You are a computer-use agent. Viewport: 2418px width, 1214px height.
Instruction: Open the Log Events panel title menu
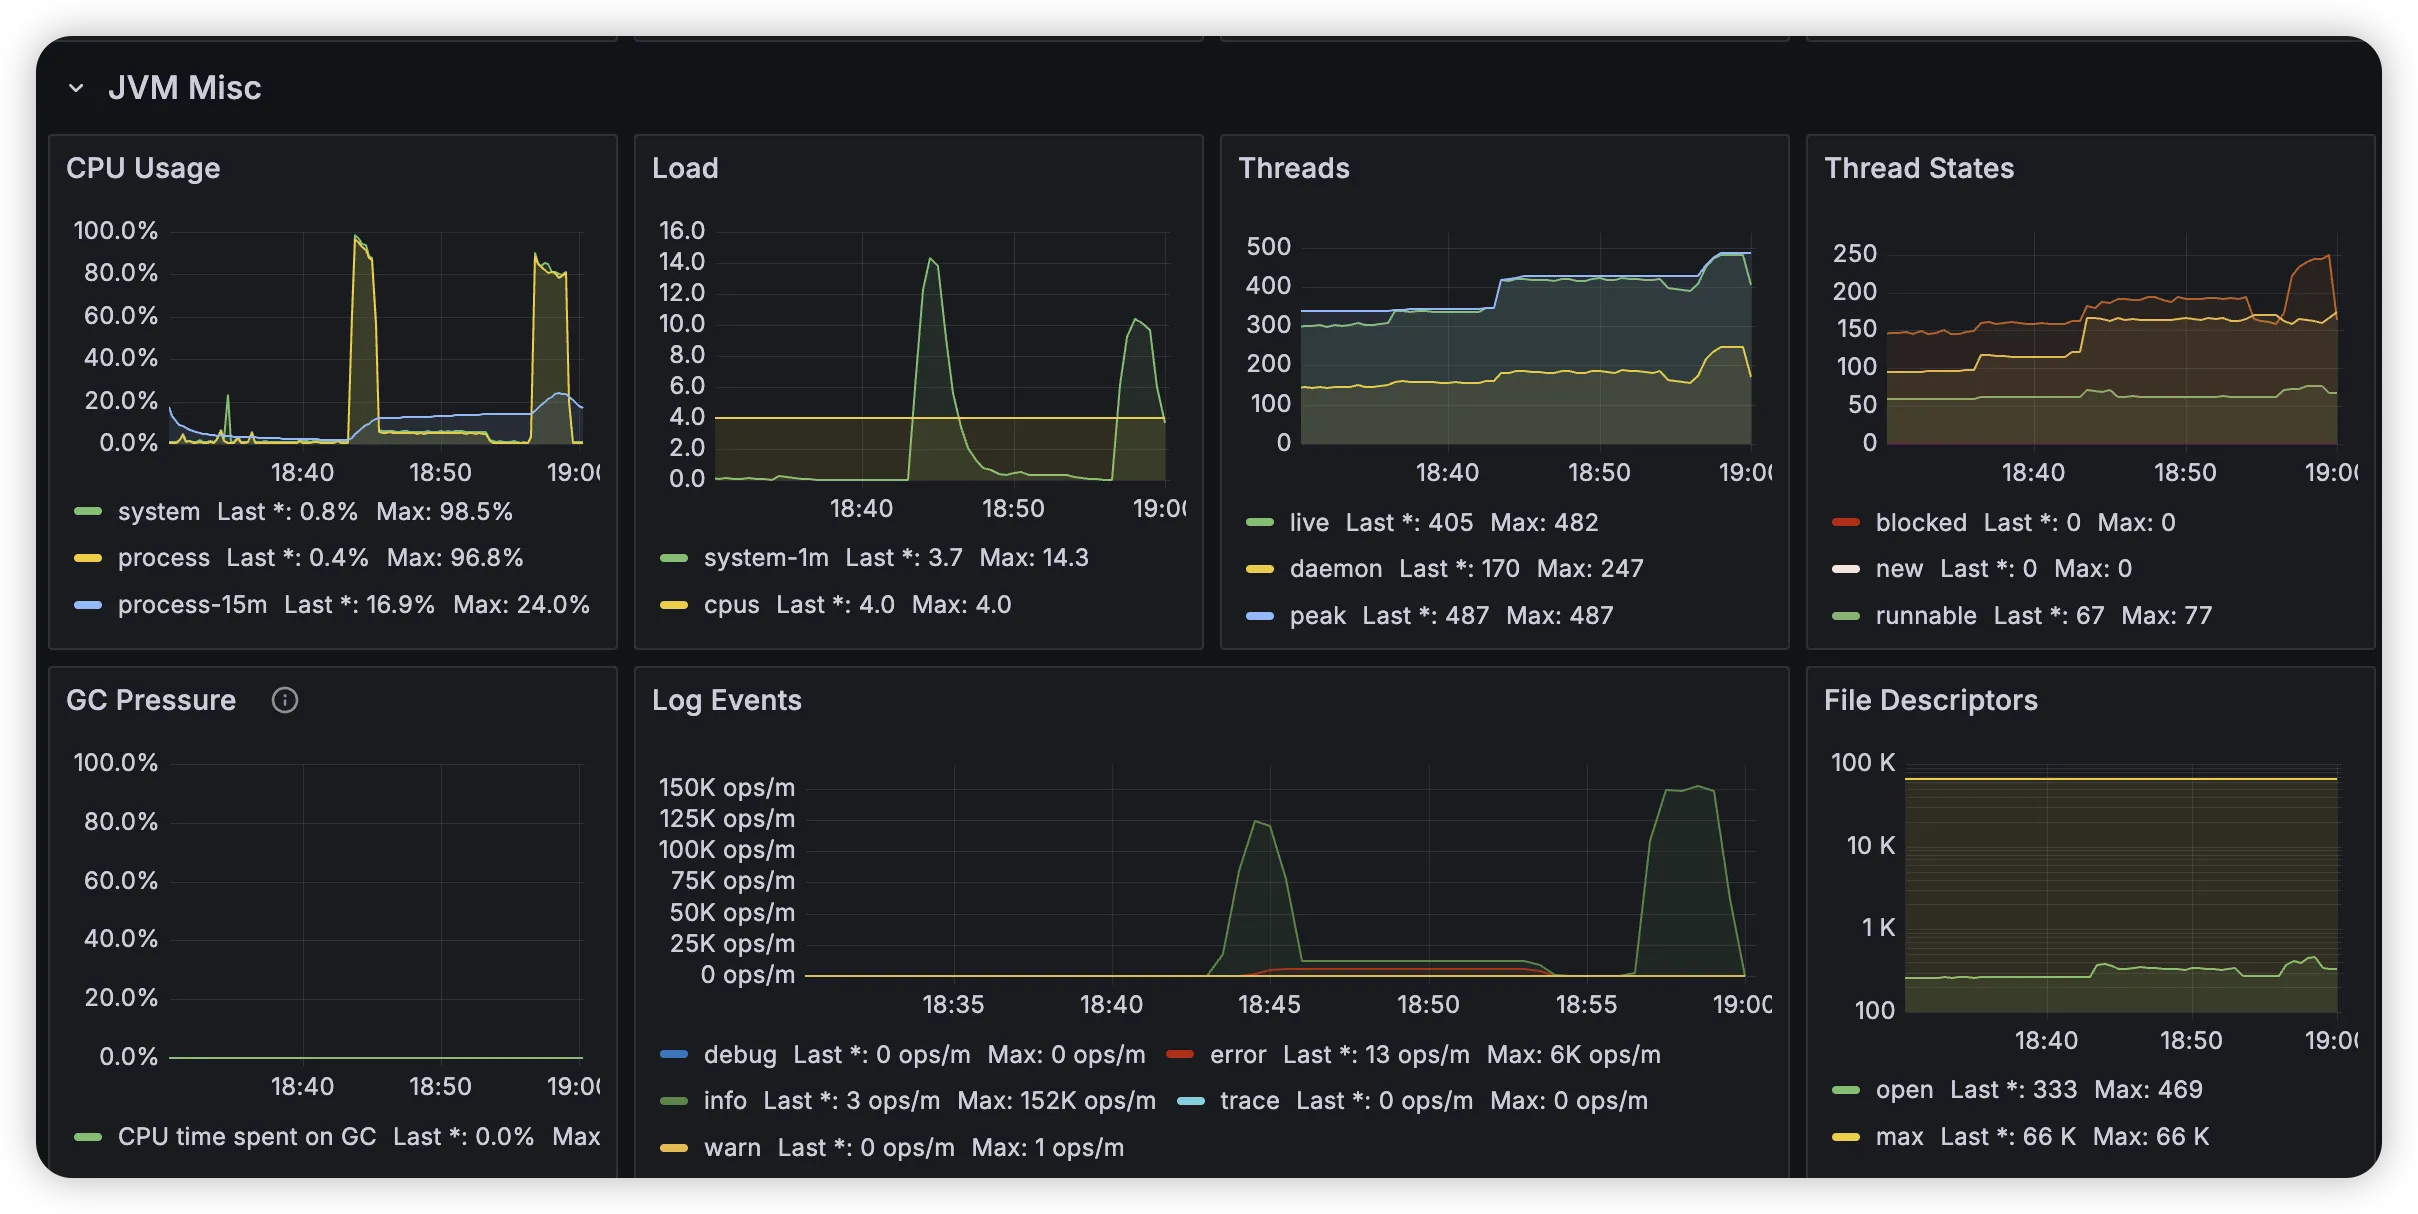coord(726,700)
